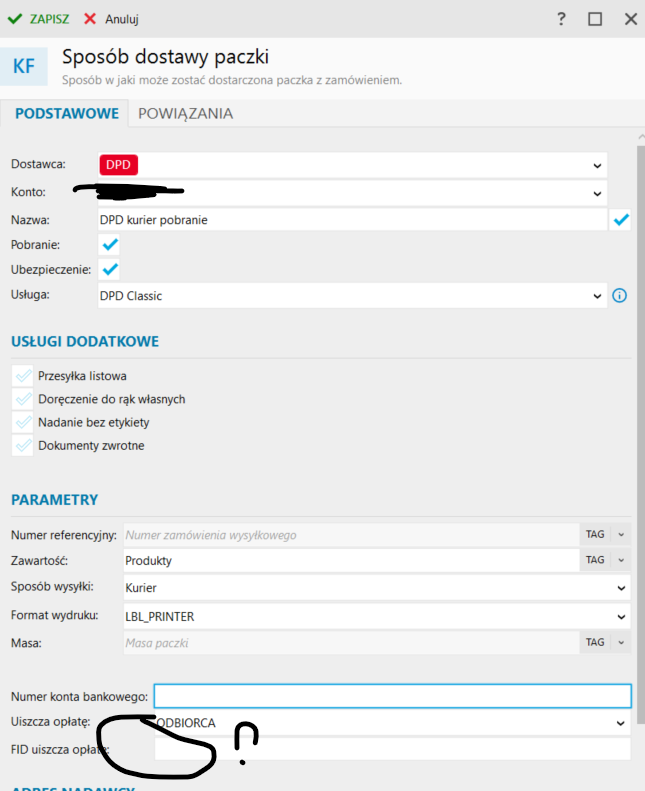Click ZAPISZ to save

click(39, 18)
